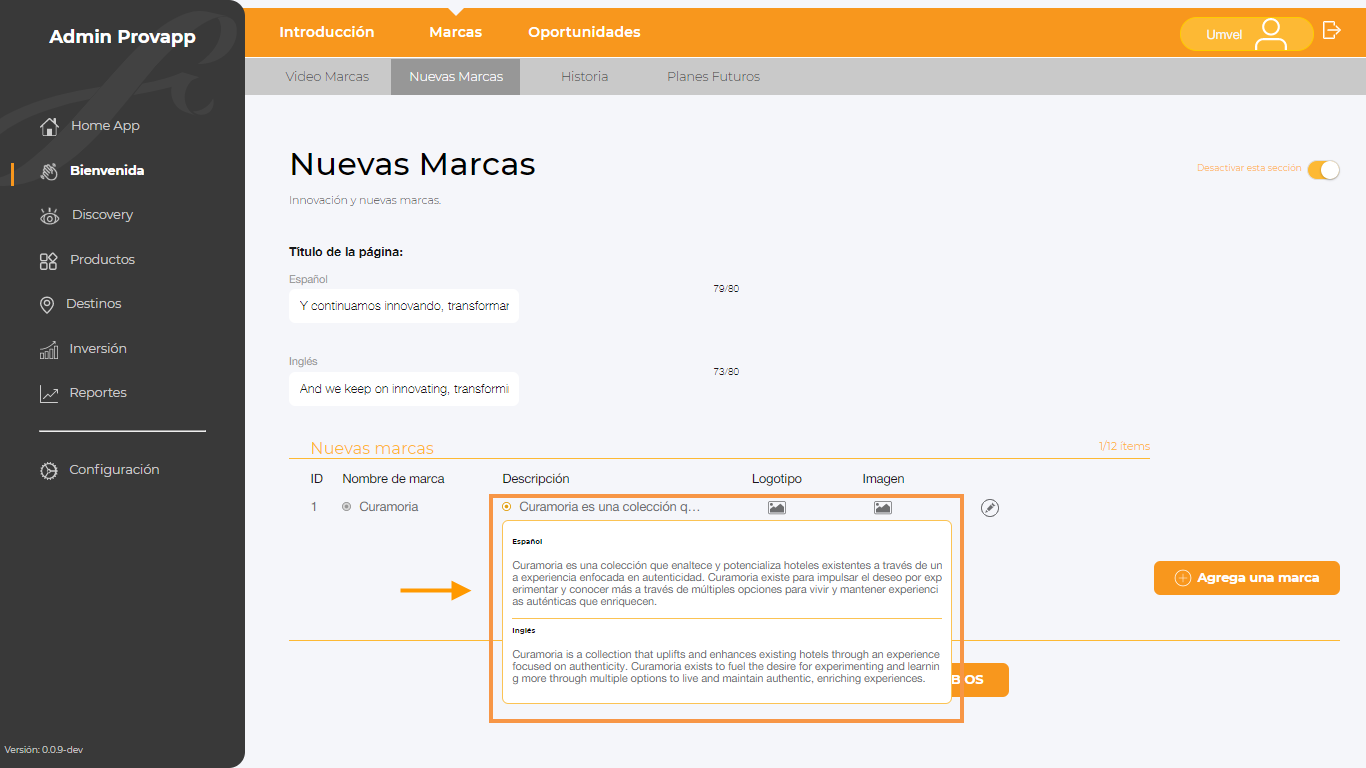This screenshot has height=768, width=1366.
Task: Click the Bienvenida waving hand icon
Action: pyautogui.click(x=49, y=171)
